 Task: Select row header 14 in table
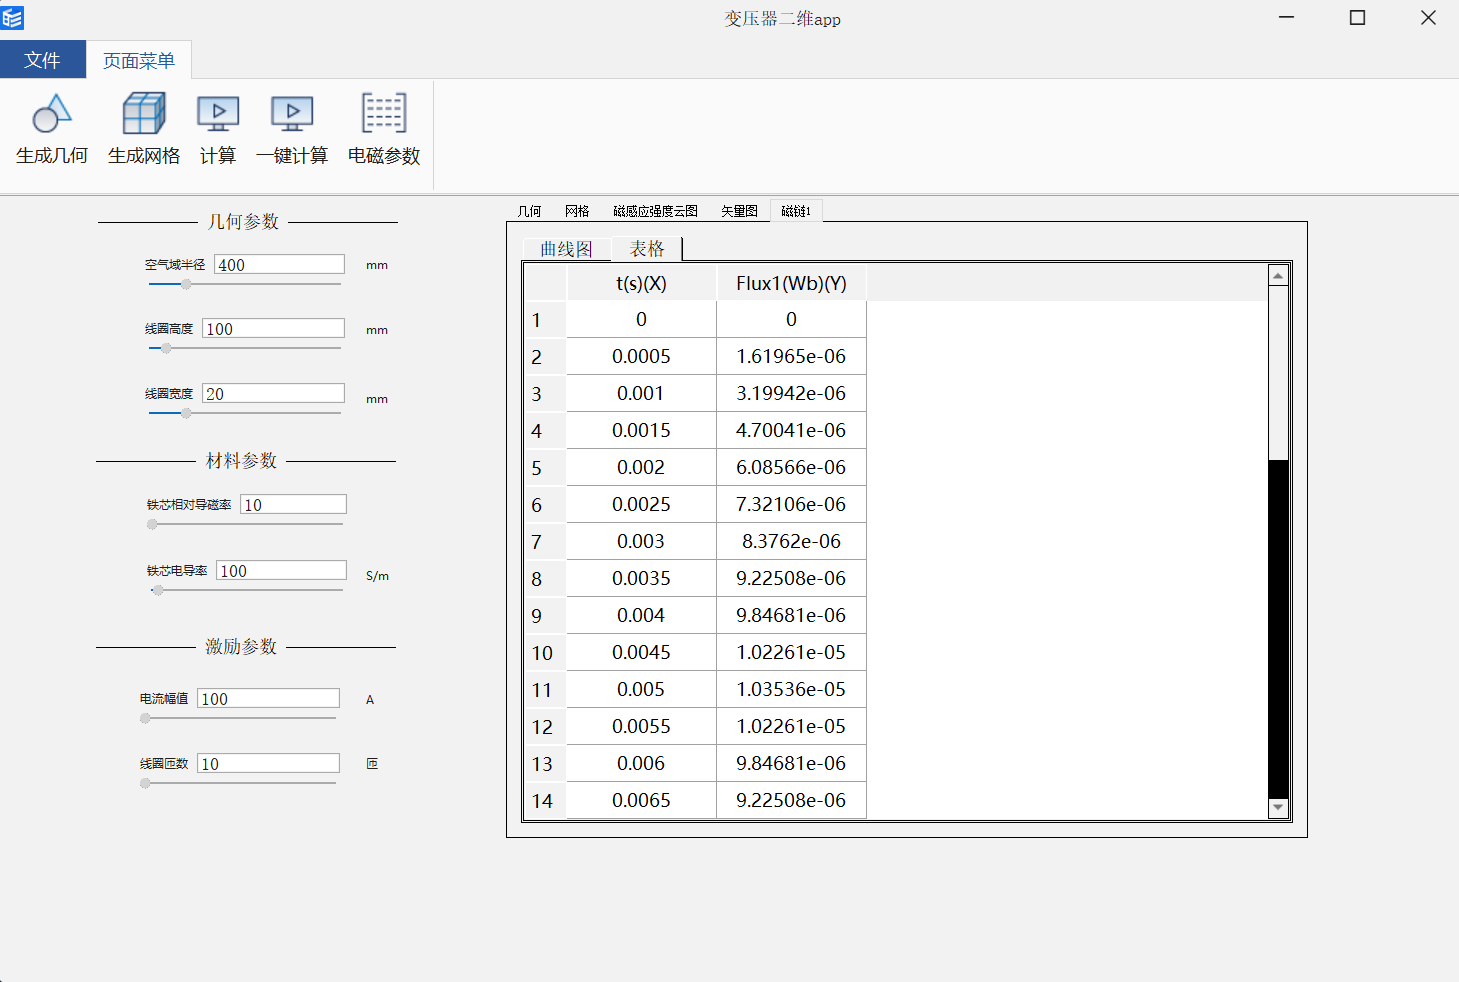546,801
